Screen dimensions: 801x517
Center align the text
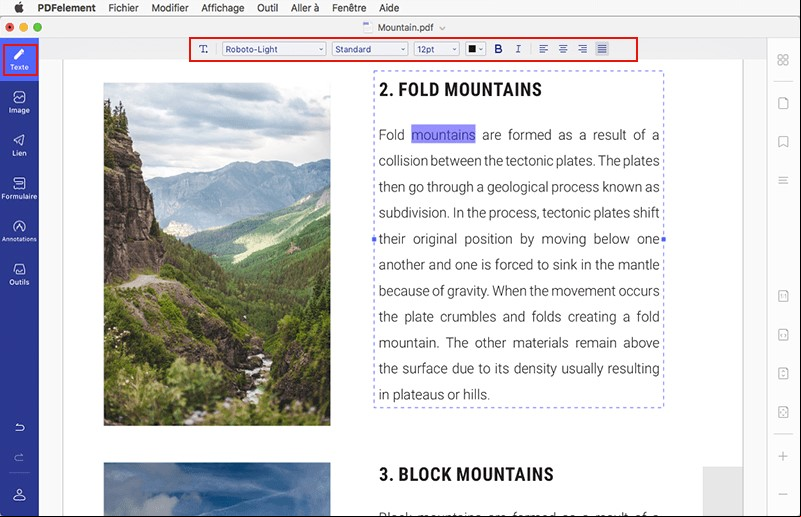(x=563, y=49)
